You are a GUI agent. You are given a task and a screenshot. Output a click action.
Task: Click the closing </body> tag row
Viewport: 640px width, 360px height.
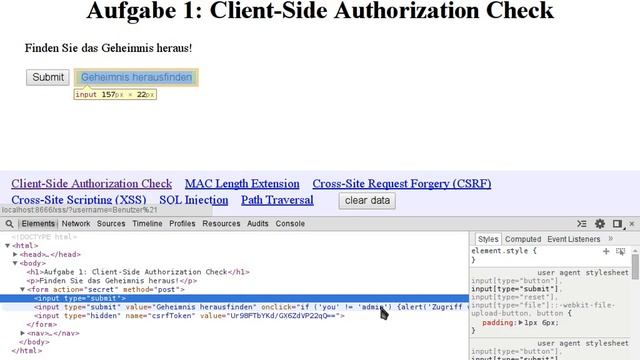click(x=34, y=342)
